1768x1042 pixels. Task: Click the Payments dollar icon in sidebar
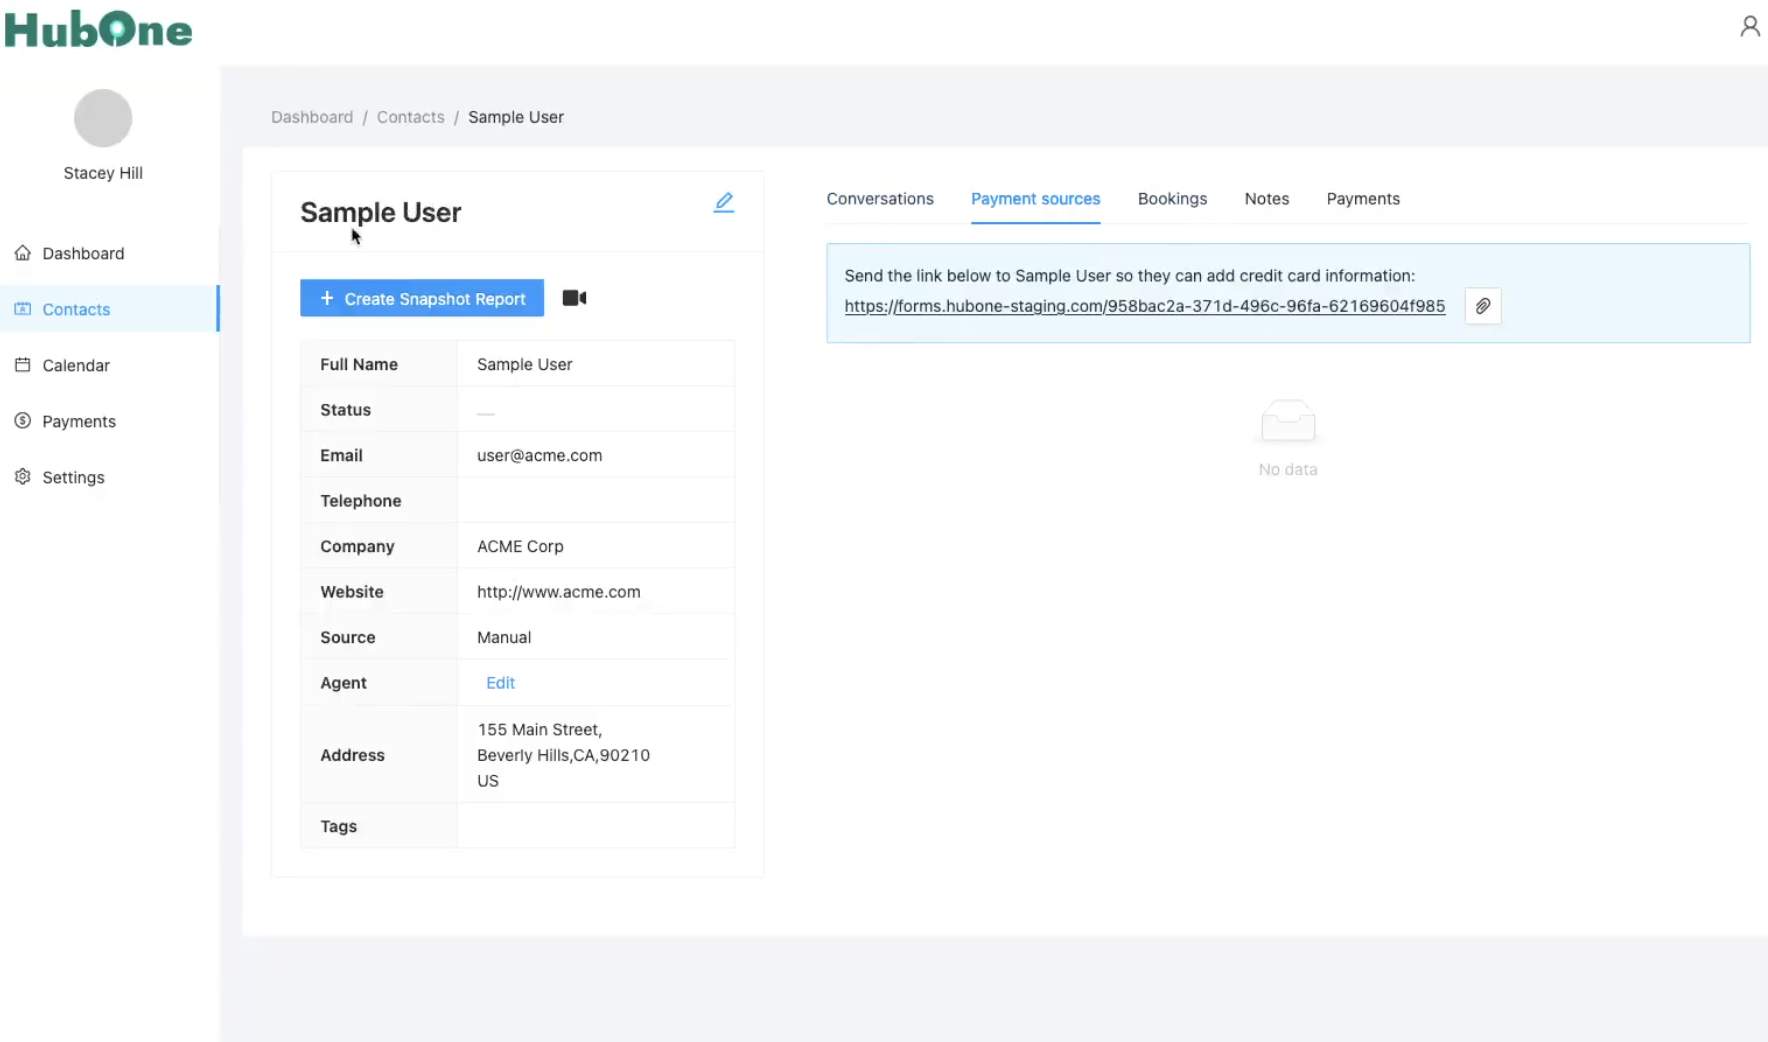point(23,421)
